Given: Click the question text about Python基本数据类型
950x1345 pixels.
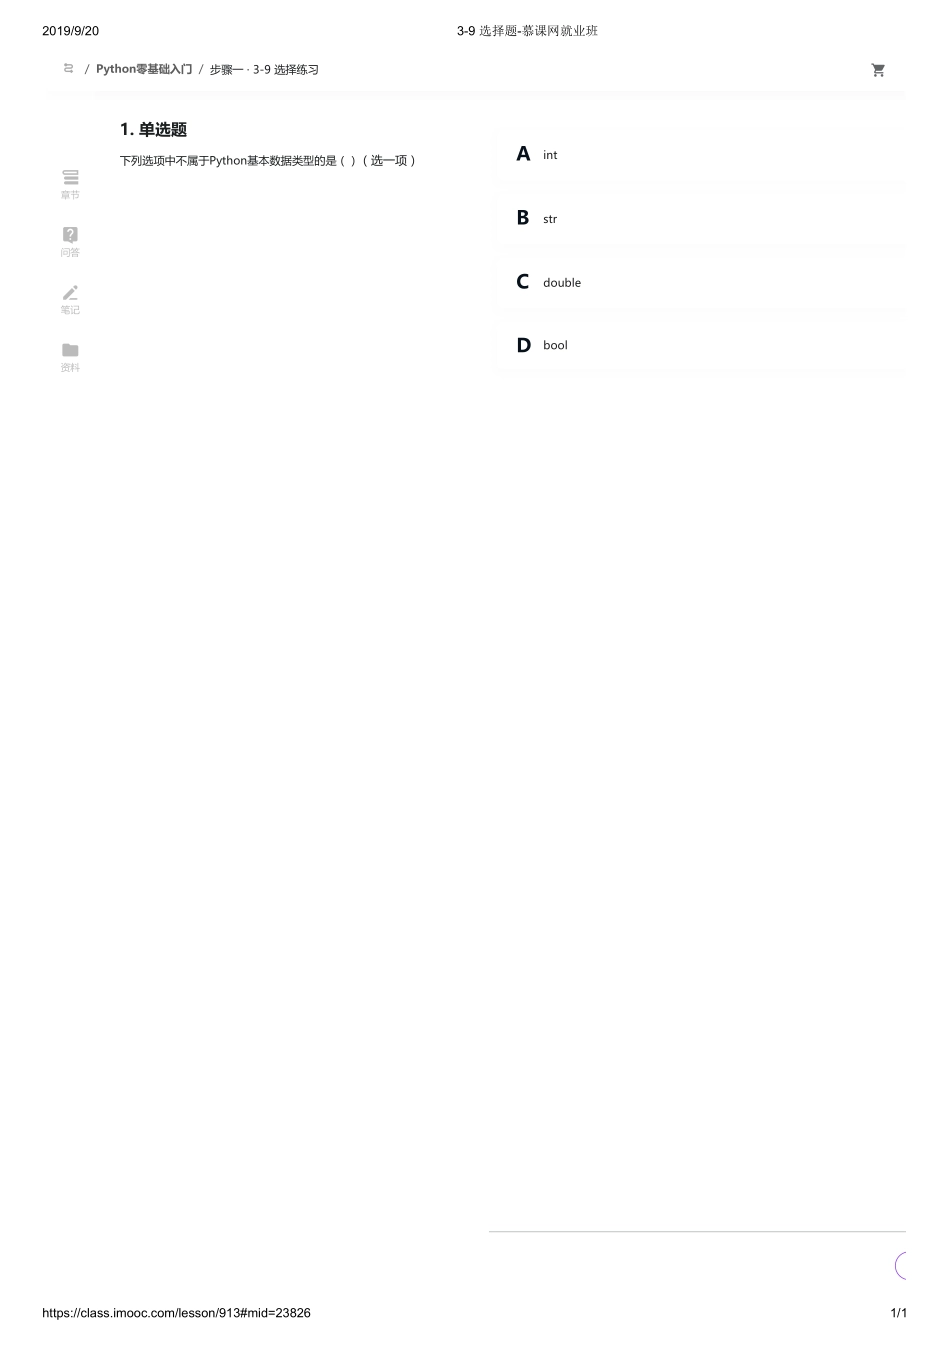Looking at the screenshot, I should tap(268, 160).
